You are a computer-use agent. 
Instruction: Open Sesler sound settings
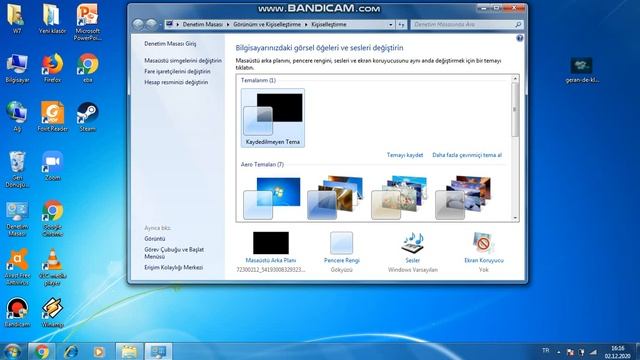pyautogui.click(x=413, y=252)
